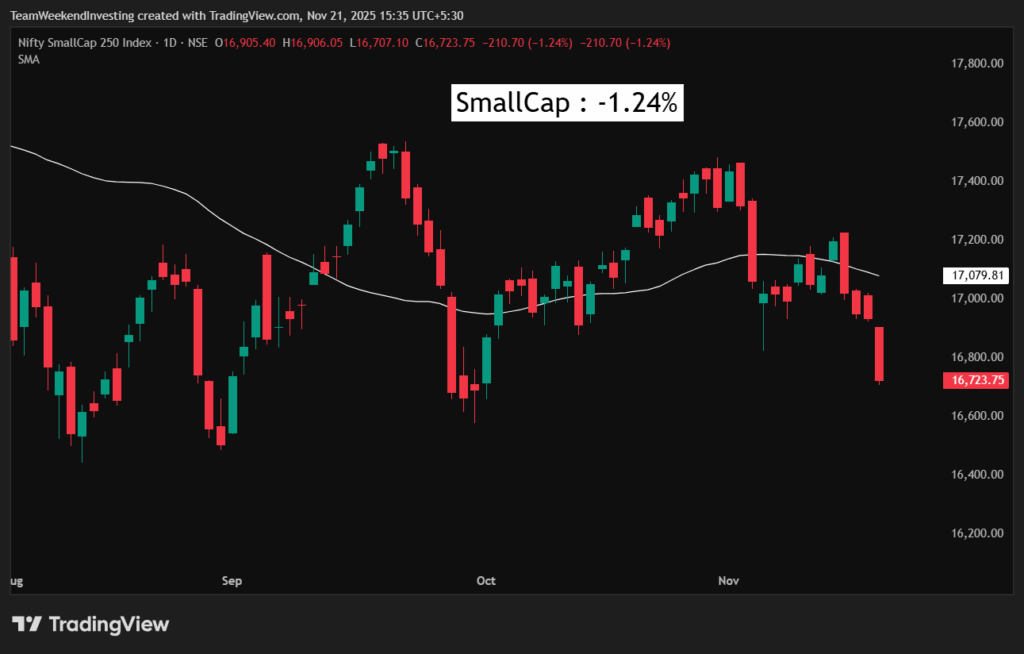The height and width of the screenshot is (654, 1024).
Task: Click the last red candle on chart
Action: click(880, 354)
